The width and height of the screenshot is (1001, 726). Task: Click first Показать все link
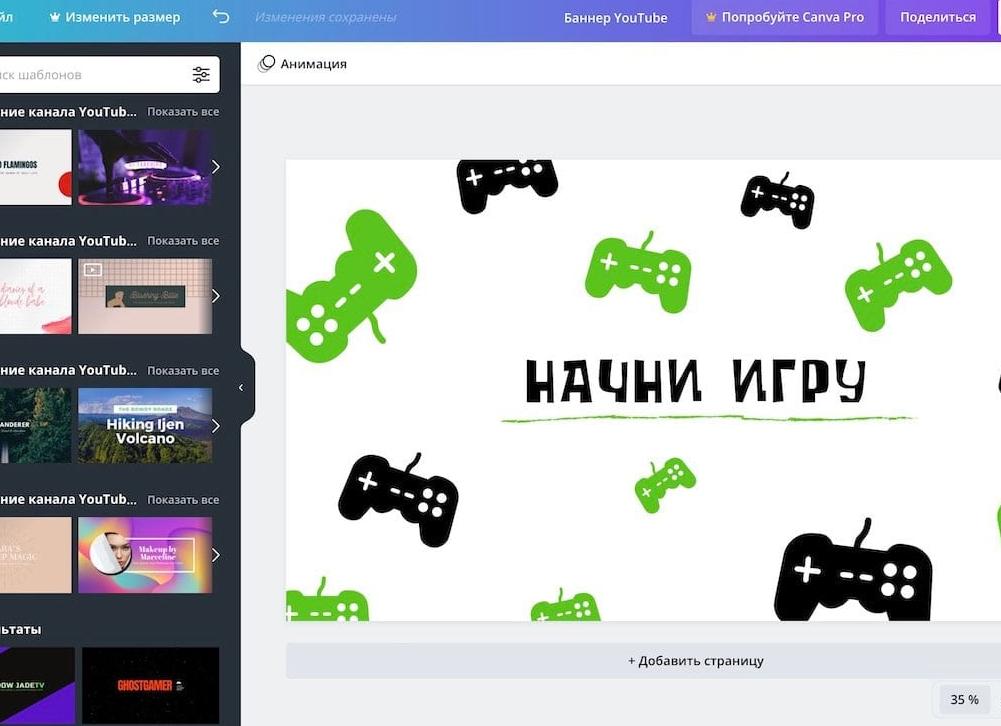click(183, 112)
